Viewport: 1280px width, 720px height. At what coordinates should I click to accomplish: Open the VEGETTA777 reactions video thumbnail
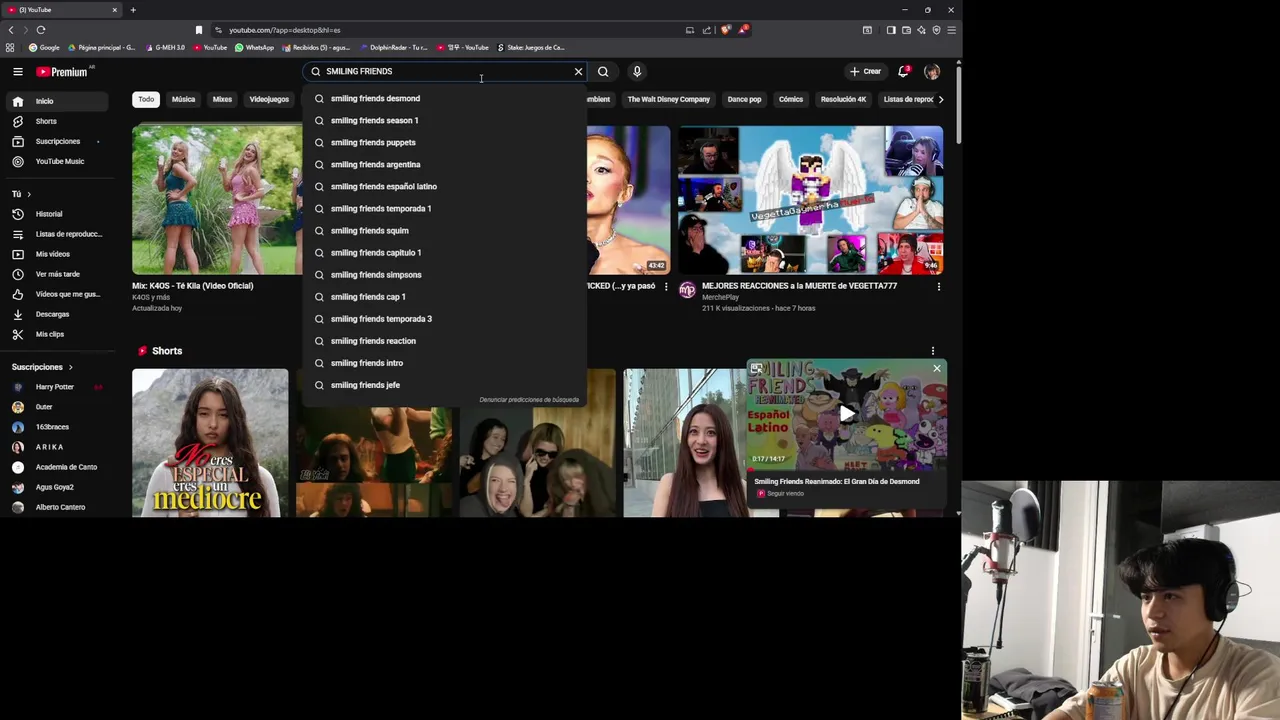[811, 200]
